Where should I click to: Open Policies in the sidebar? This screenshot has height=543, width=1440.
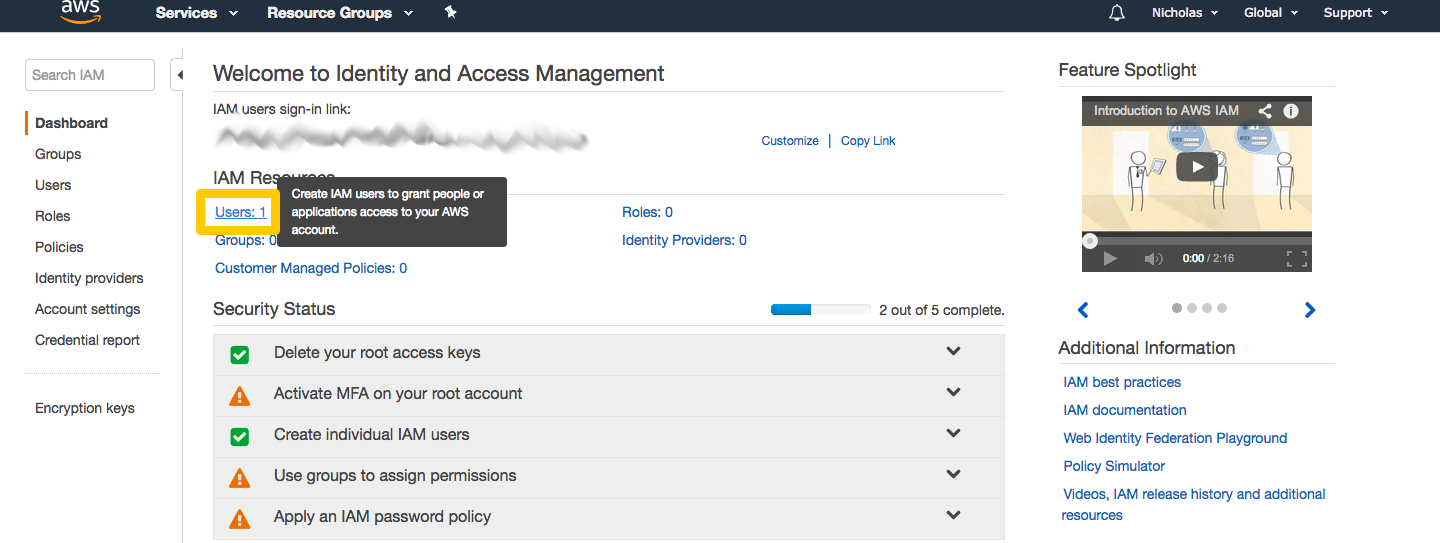click(x=59, y=247)
